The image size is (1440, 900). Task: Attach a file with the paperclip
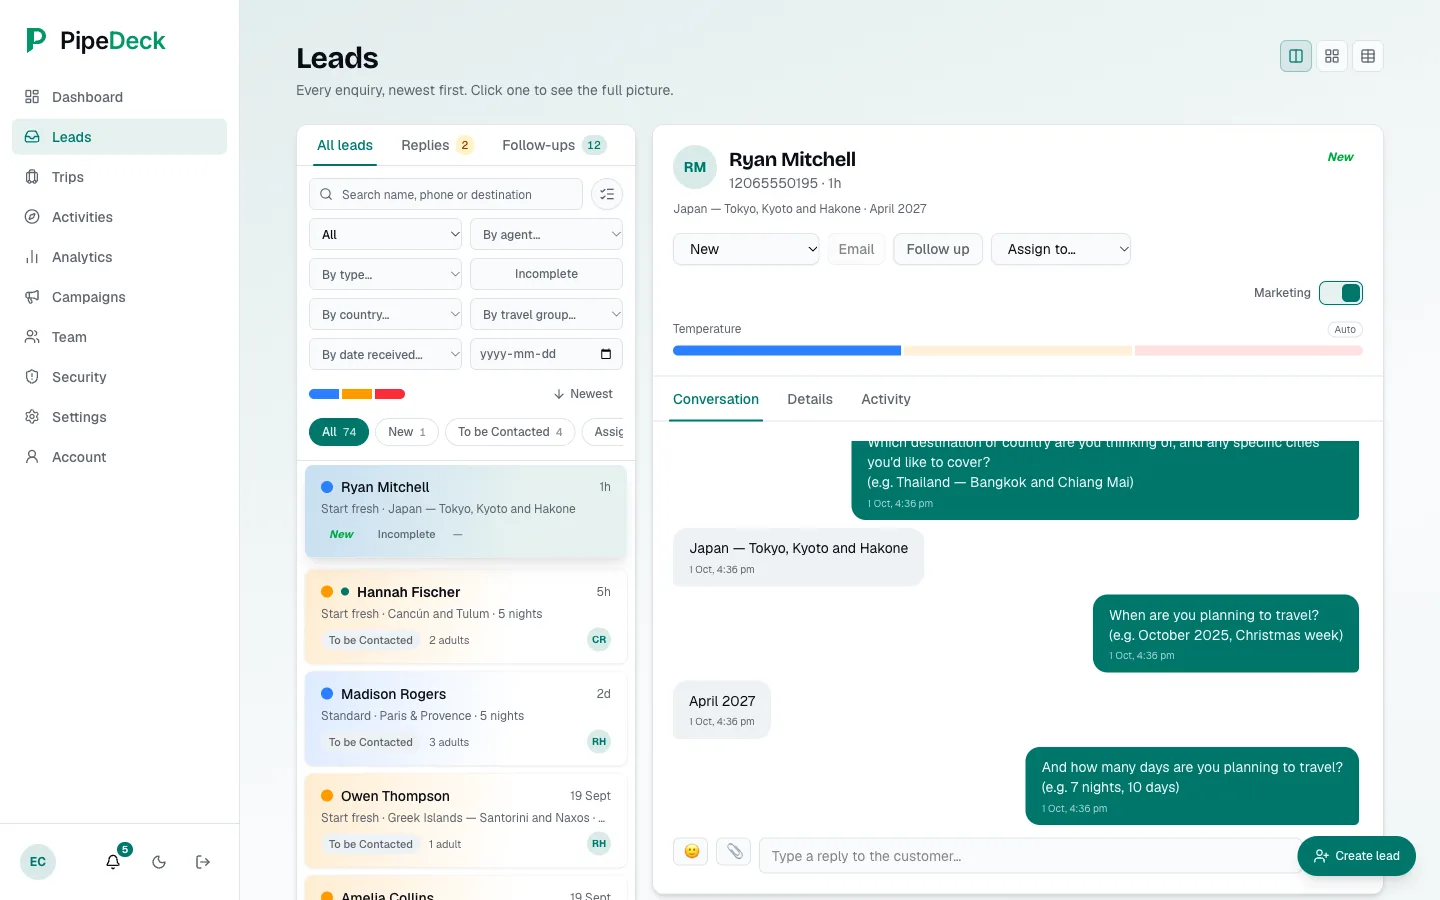click(734, 851)
